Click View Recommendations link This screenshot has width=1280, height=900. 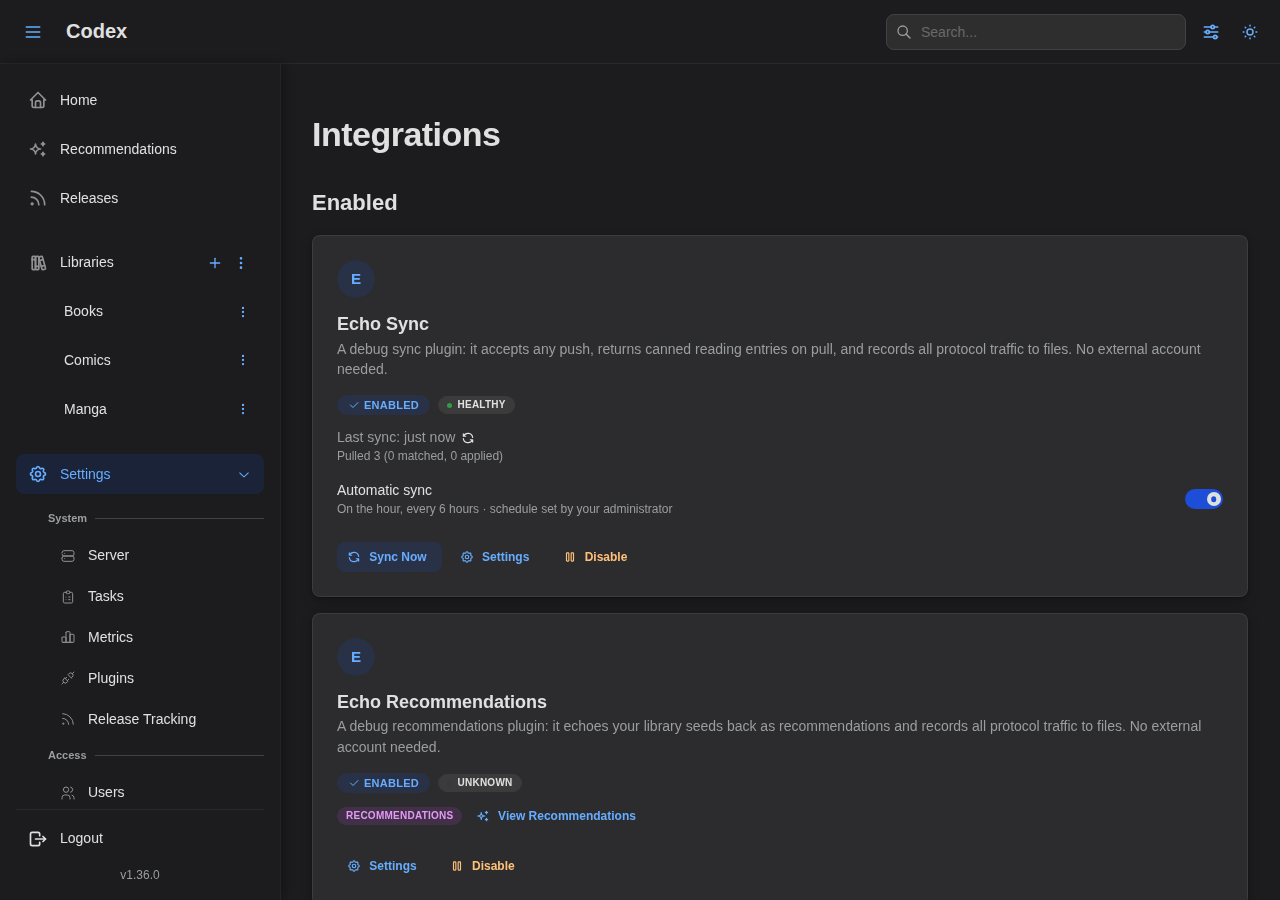click(556, 816)
